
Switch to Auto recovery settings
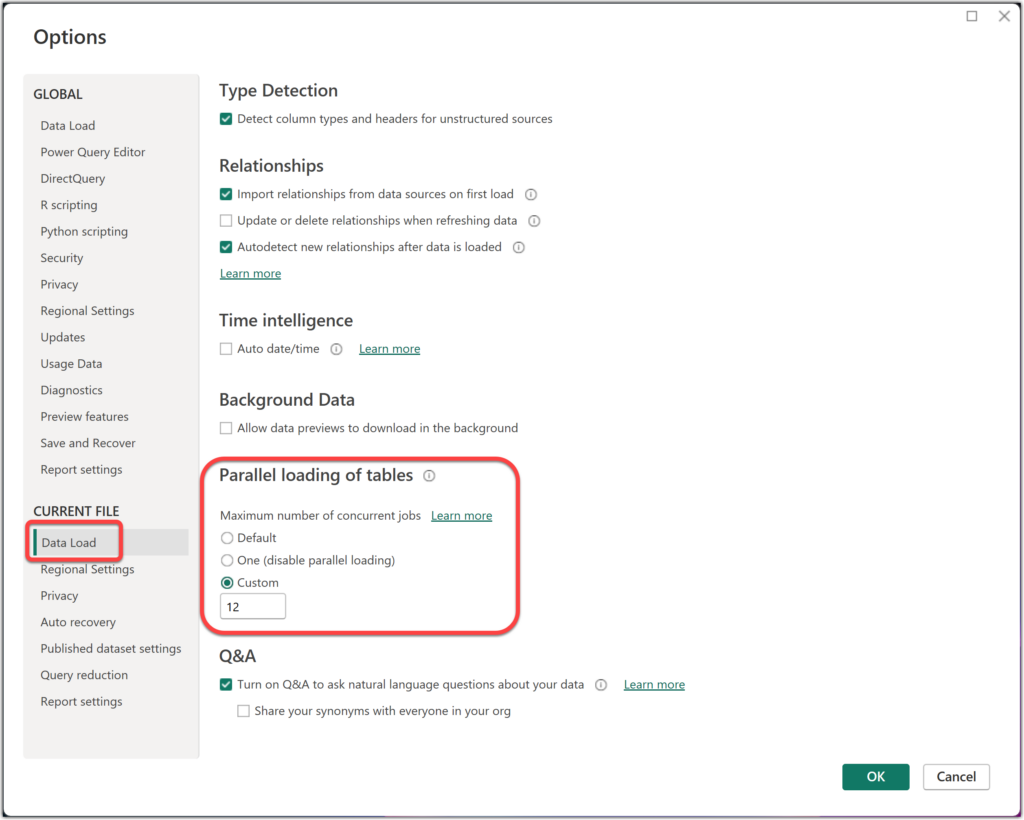click(x=78, y=621)
